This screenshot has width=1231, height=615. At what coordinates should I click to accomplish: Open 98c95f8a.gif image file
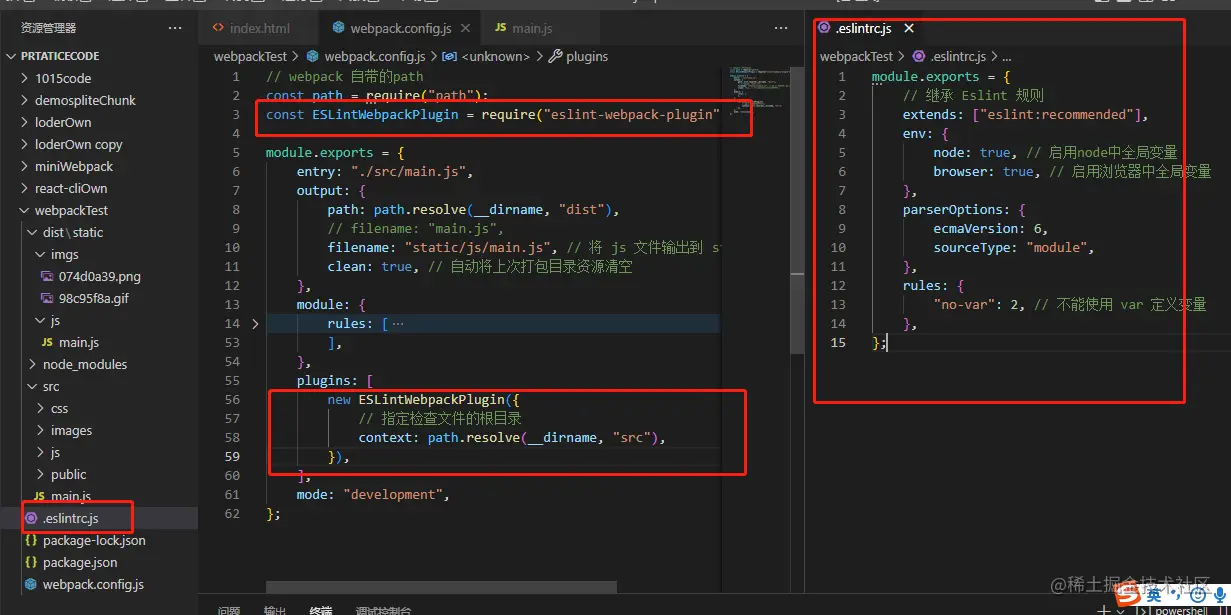[x=99, y=298]
